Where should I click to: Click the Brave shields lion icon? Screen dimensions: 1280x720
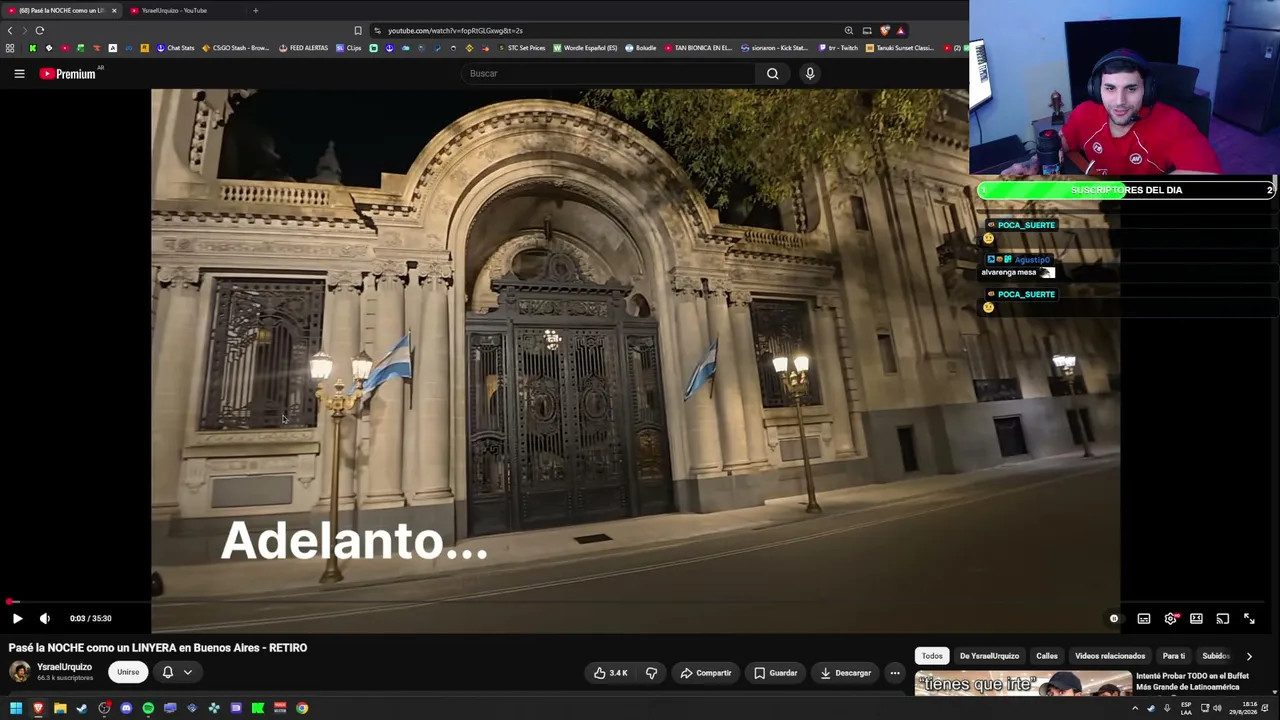(x=885, y=30)
